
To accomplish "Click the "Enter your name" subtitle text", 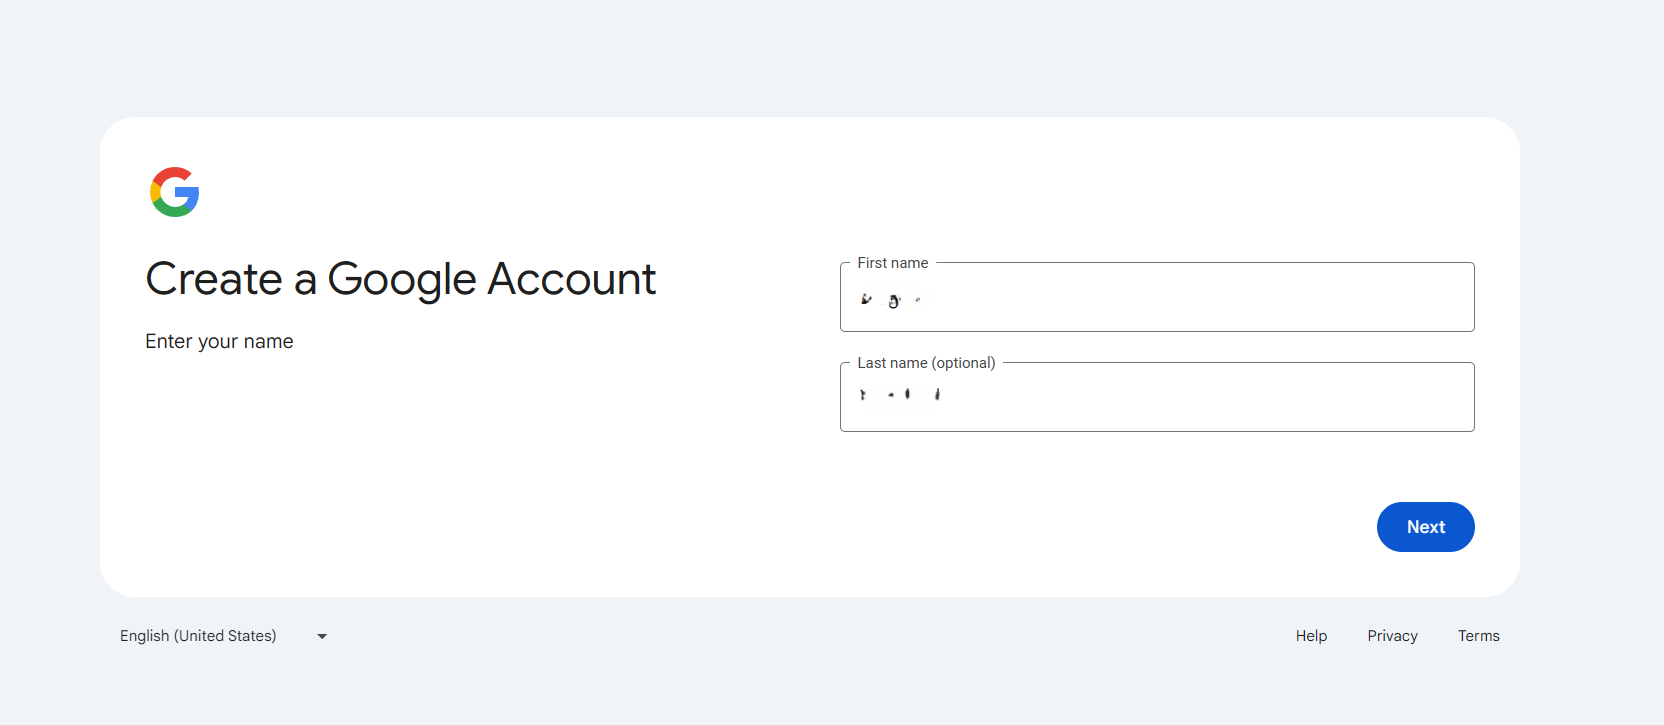I will 219,341.
